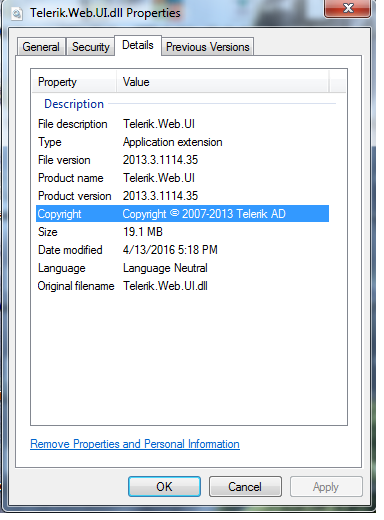384x520 pixels.
Task: Select the Product name property label
Action: pyautogui.click(x=71, y=178)
